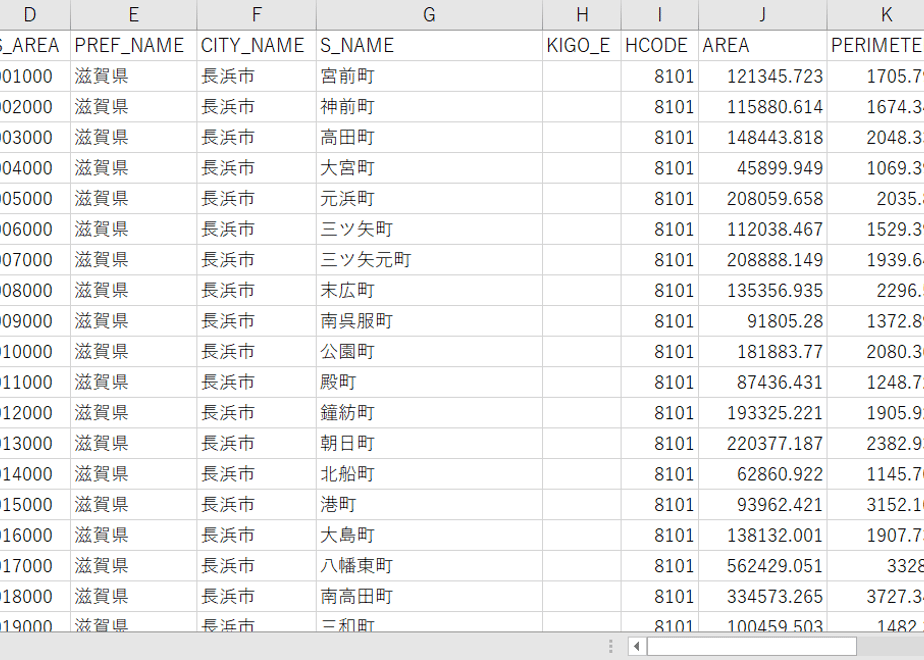
Task: Select column H header
Action: [x=582, y=15]
